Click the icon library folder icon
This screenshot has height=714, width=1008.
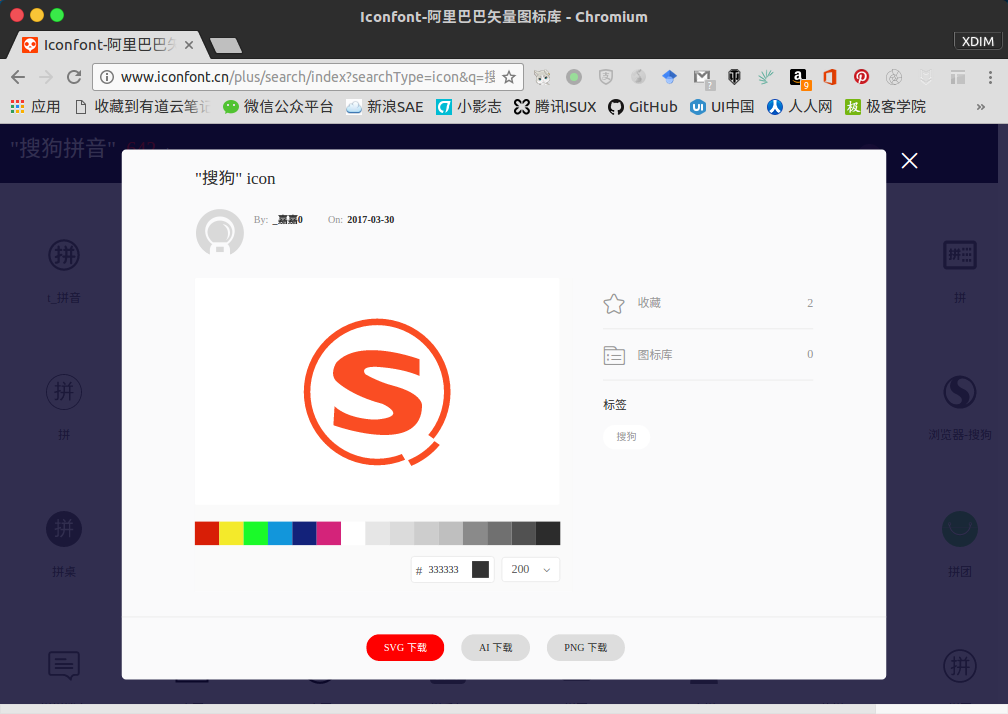[x=614, y=355]
